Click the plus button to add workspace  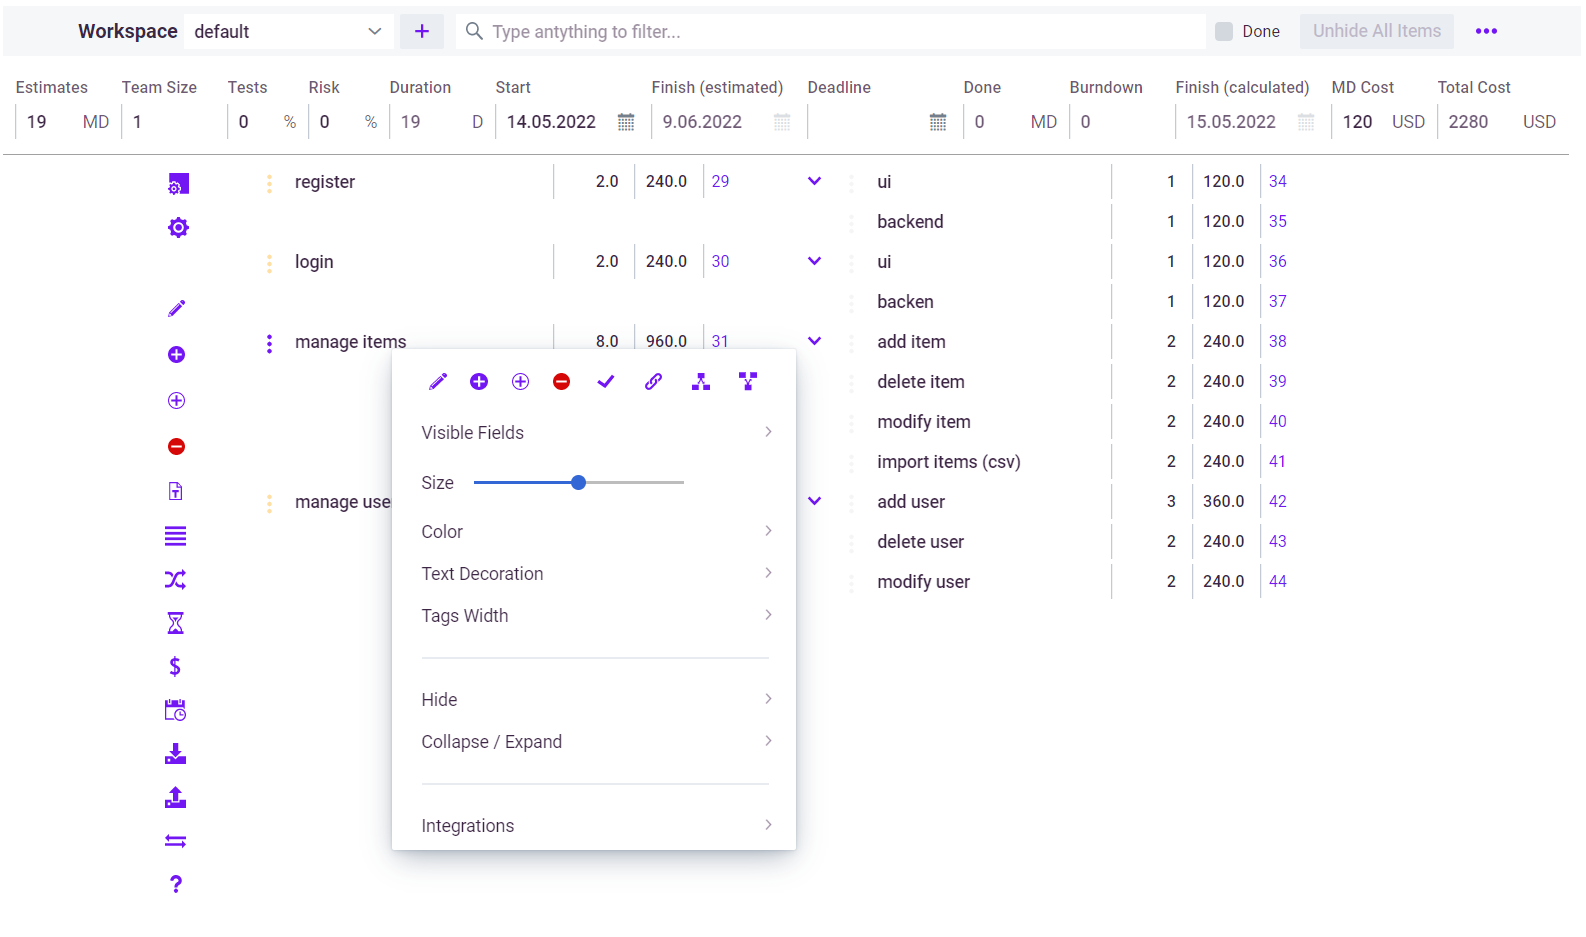[422, 31]
